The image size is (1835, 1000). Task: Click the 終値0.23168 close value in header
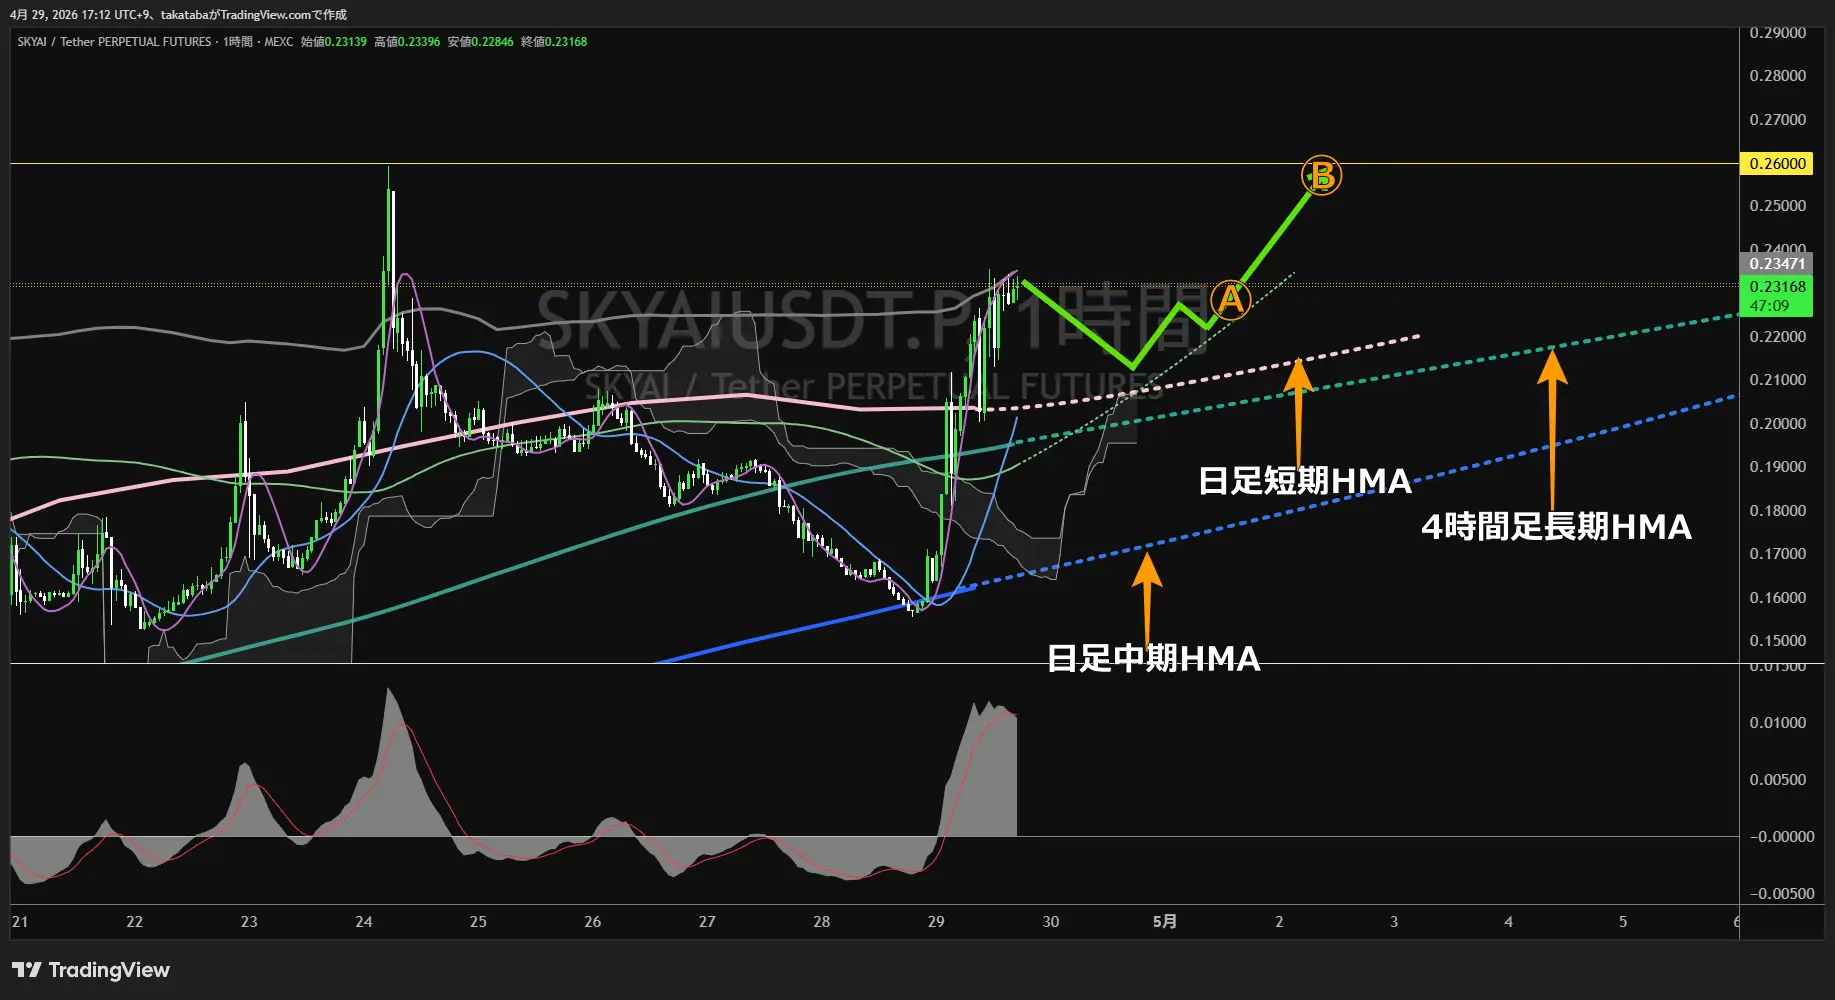tap(554, 42)
